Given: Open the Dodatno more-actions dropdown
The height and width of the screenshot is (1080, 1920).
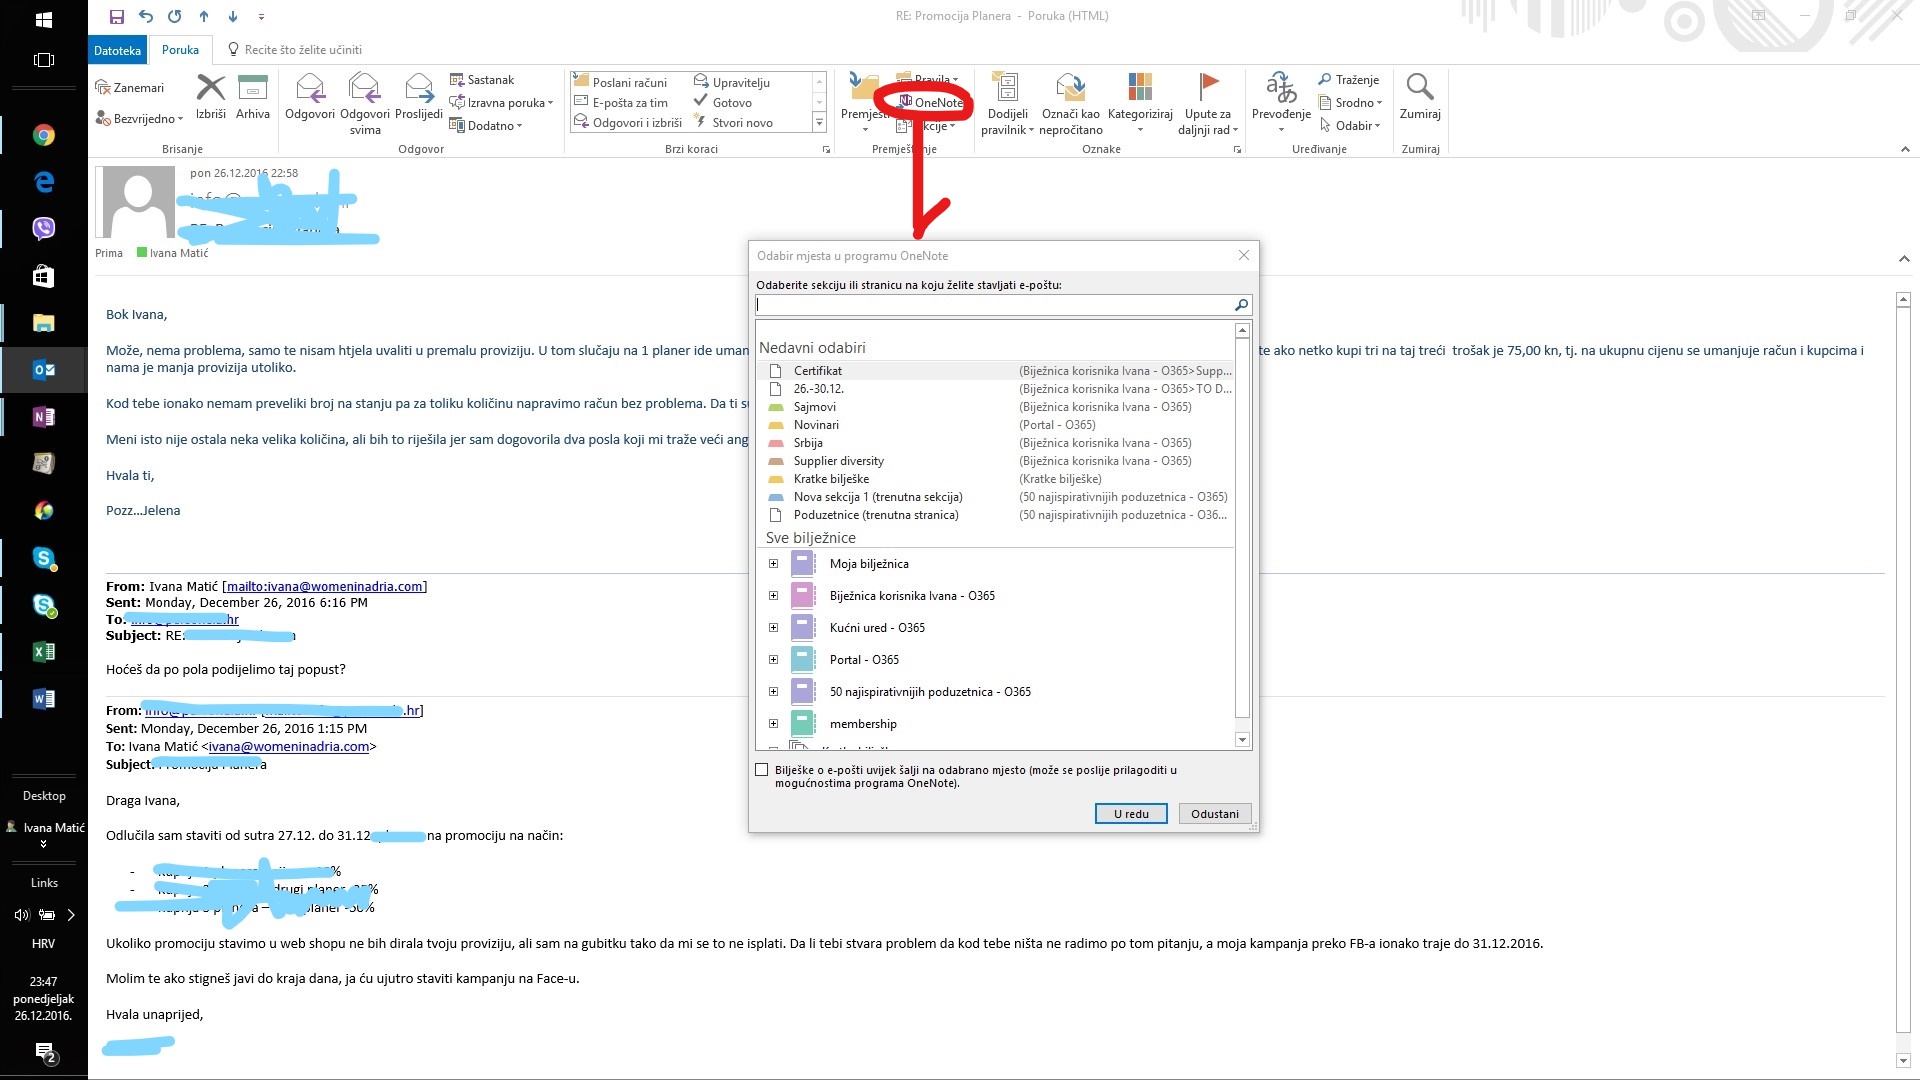Looking at the screenshot, I should coord(487,126).
